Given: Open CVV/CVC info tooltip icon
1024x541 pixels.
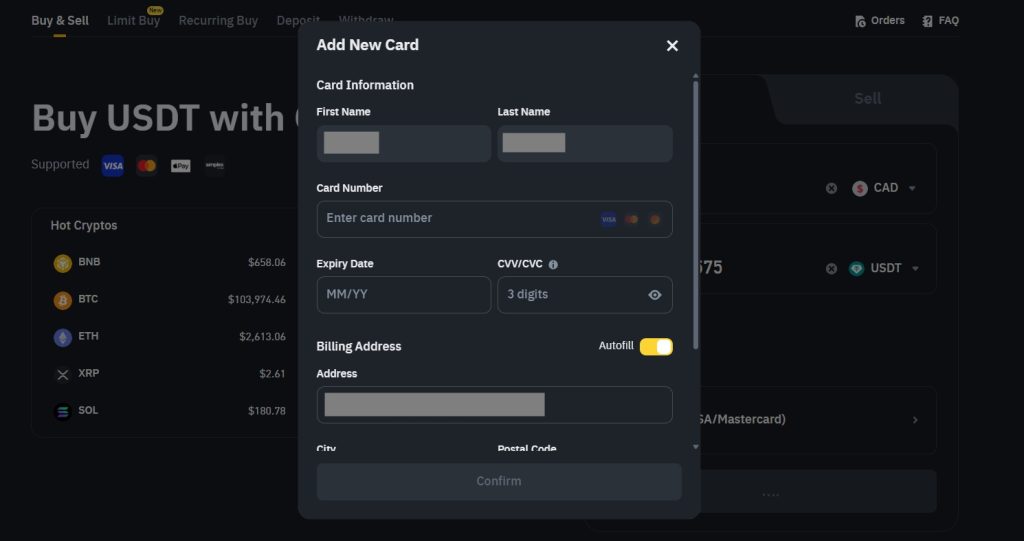Looking at the screenshot, I should click(553, 265).
